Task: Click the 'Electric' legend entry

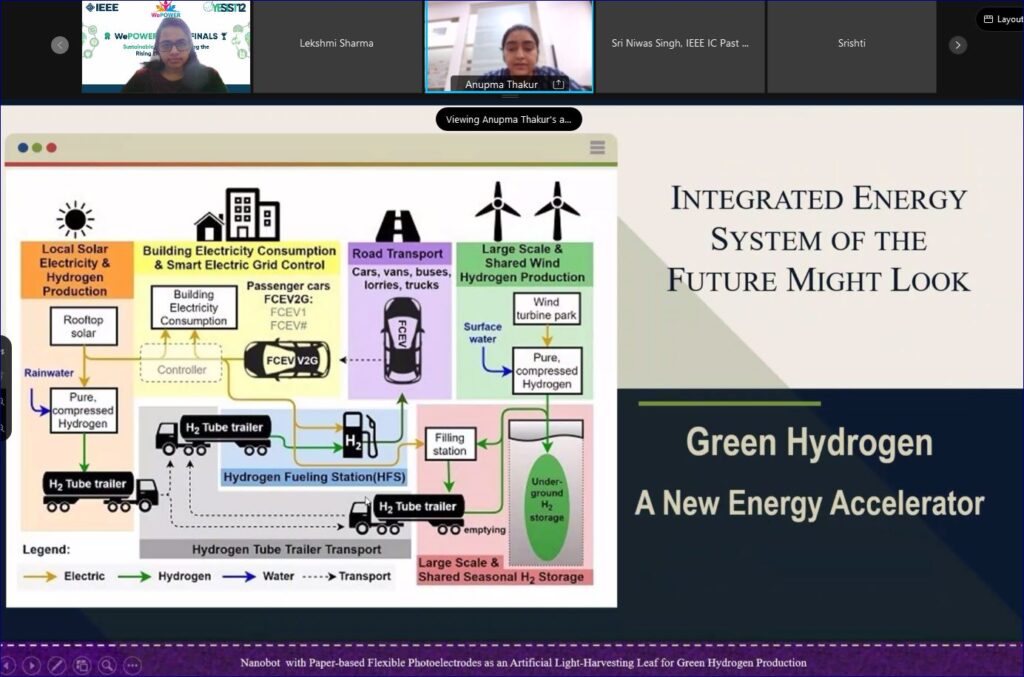Action: 64,576
